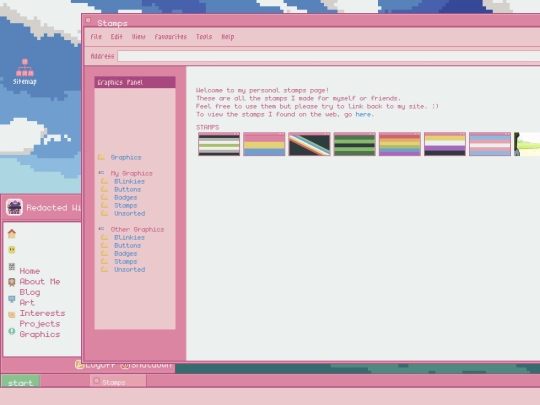This screenshot has height=405, width=540.
Task: Open Interests from the start menu
Action: 42,313
